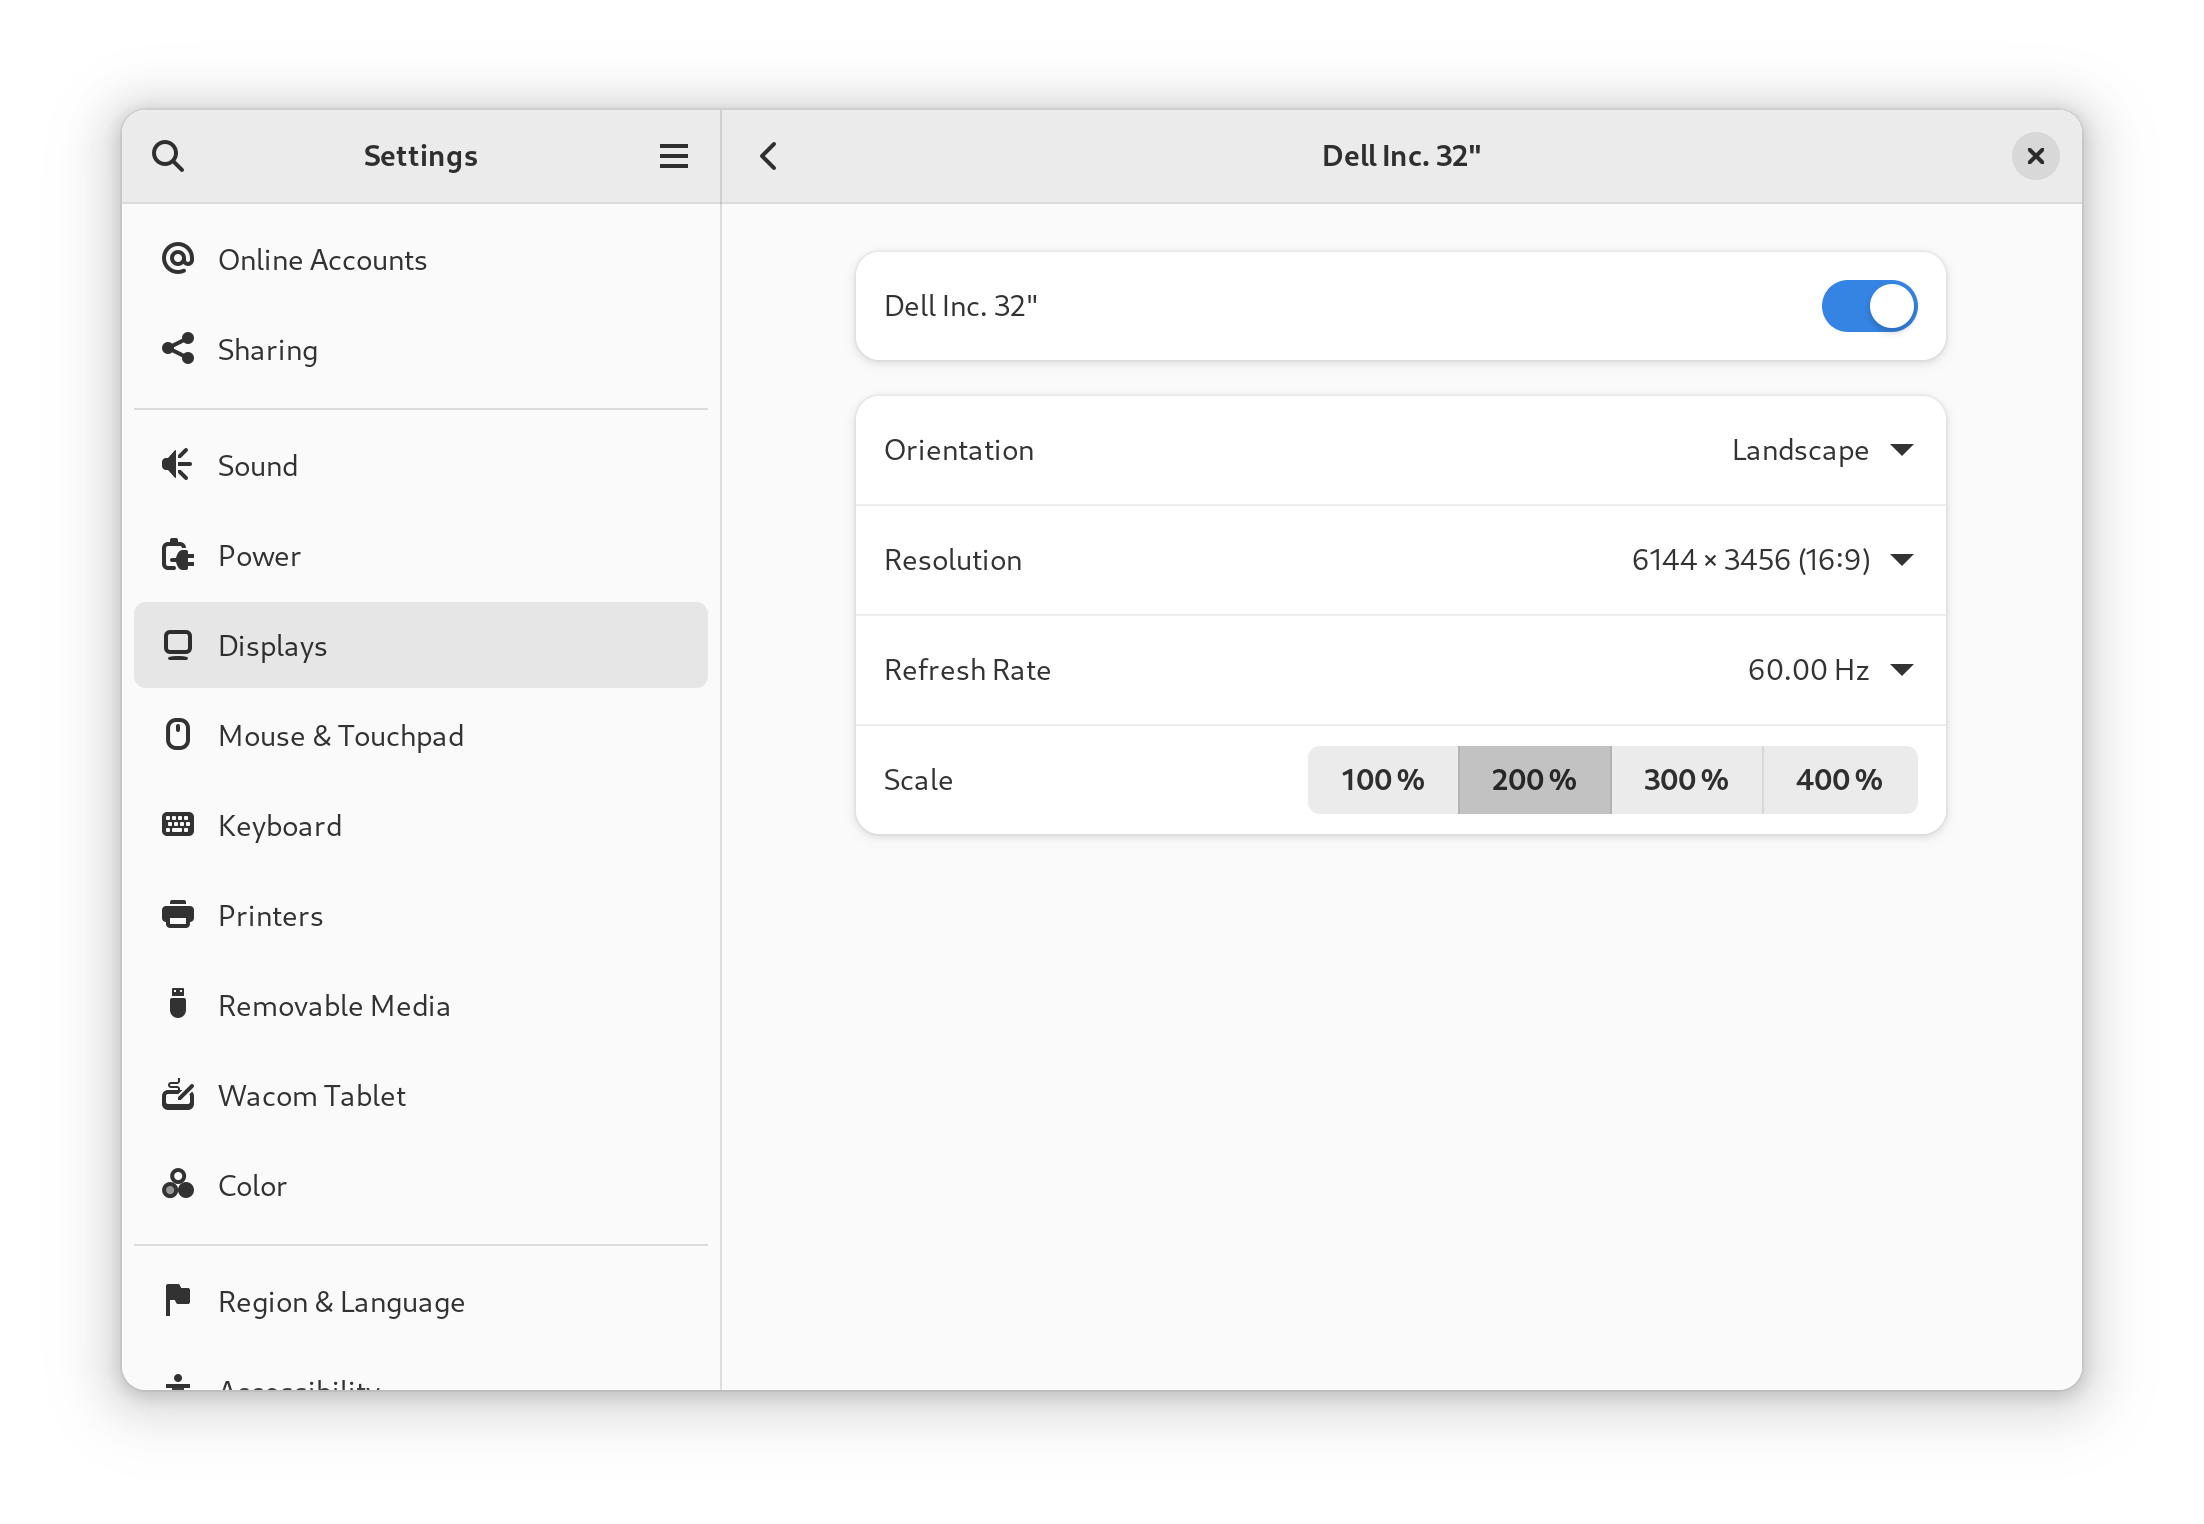
Task: Select 100% display scale button
Action: pyautogui.click(x=1383, y=779)
